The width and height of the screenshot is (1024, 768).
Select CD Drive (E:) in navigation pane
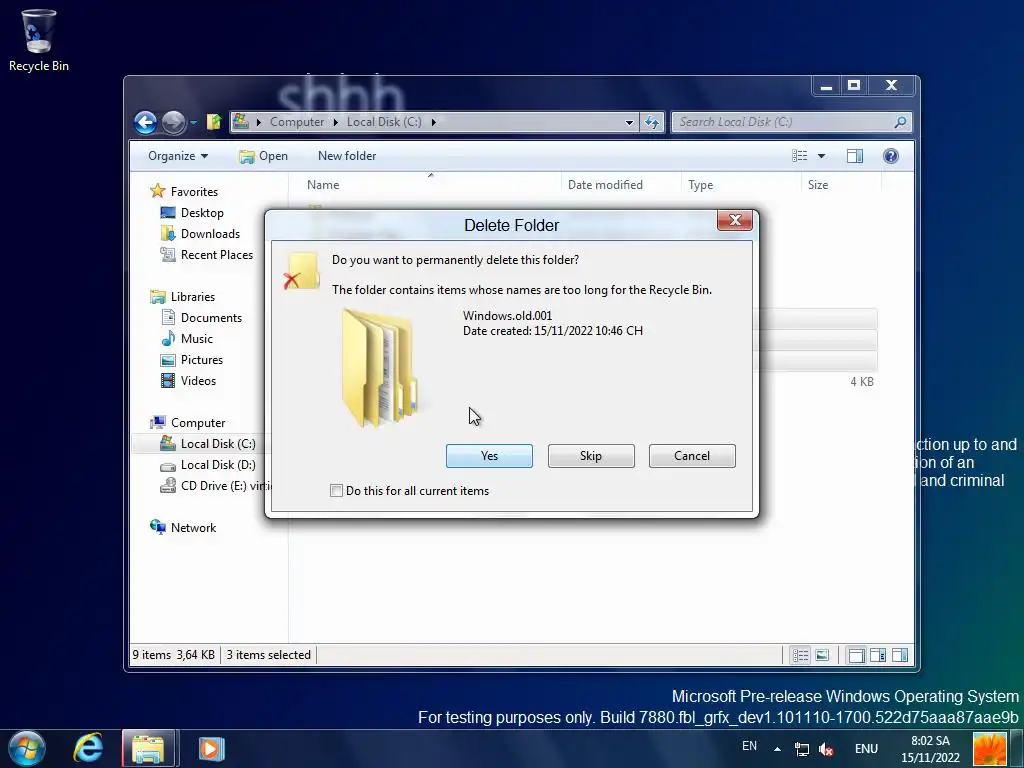pos(225,486)
